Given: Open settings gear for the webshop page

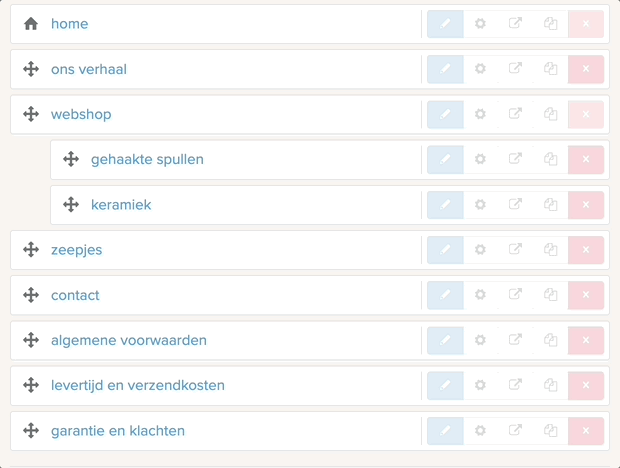Looking at the screenshot, I should tap(480, 114).
